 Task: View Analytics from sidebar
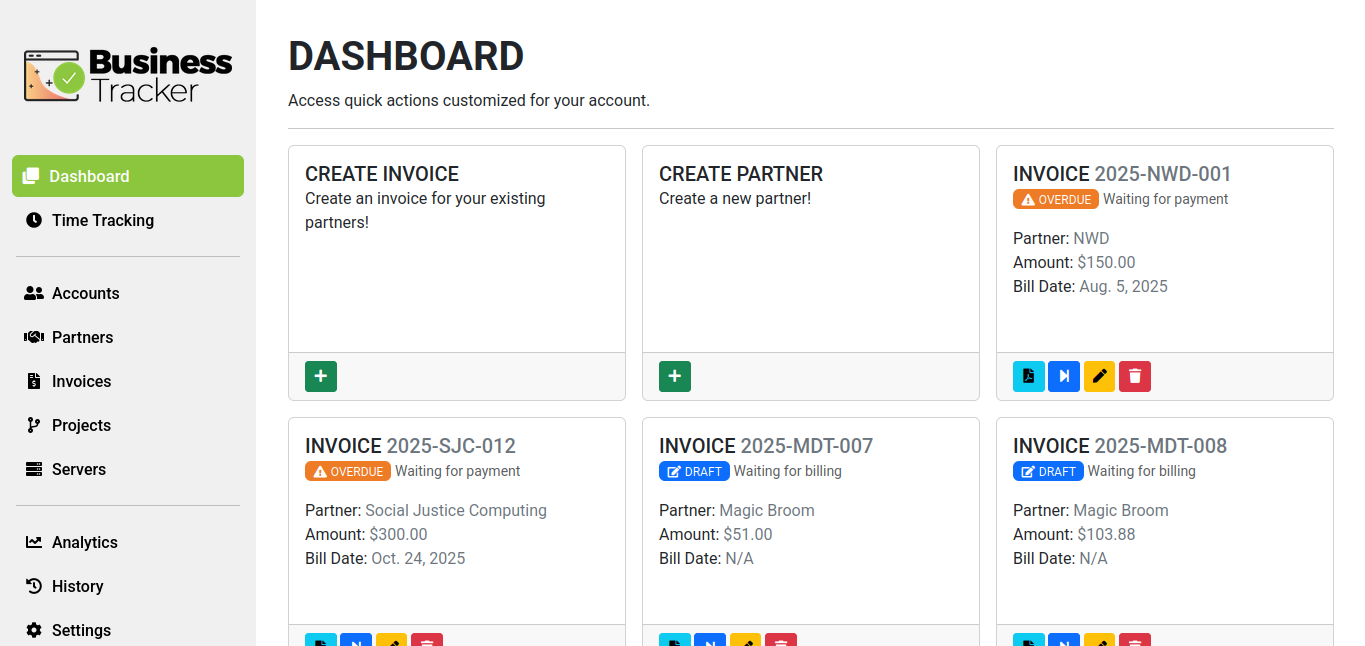[x=84, y=542]
